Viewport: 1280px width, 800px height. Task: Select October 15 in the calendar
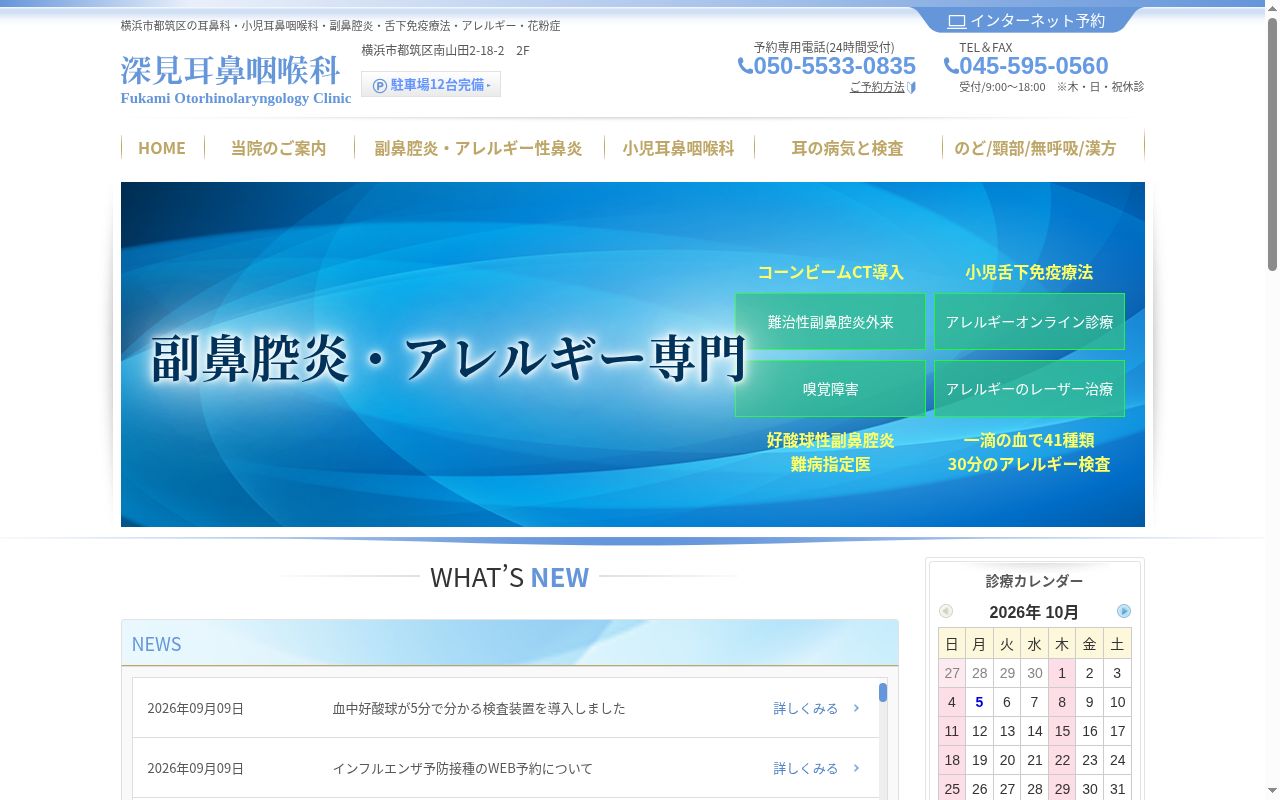(1062, 731)
